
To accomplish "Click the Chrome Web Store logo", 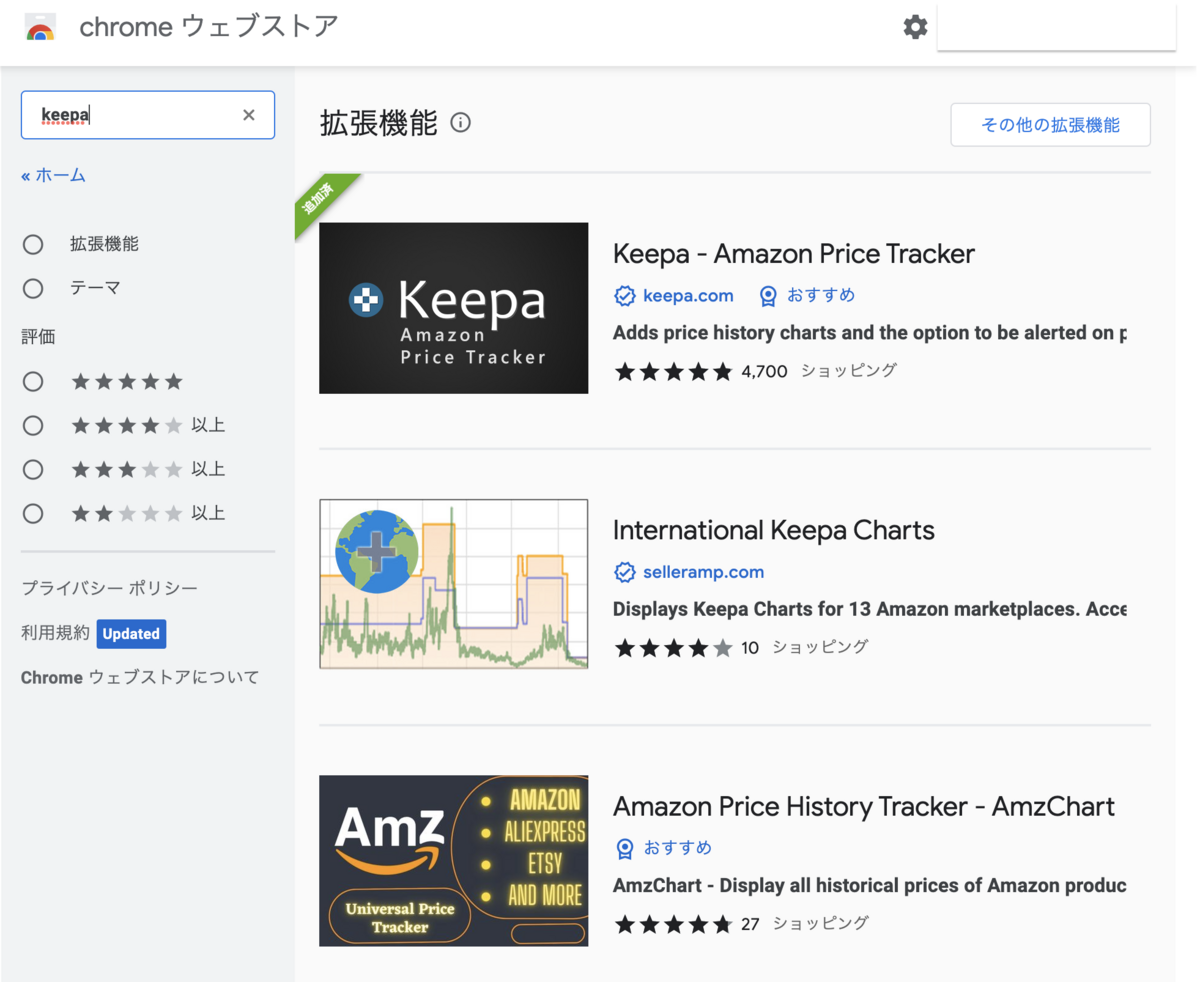I will (x=40, y=27).
